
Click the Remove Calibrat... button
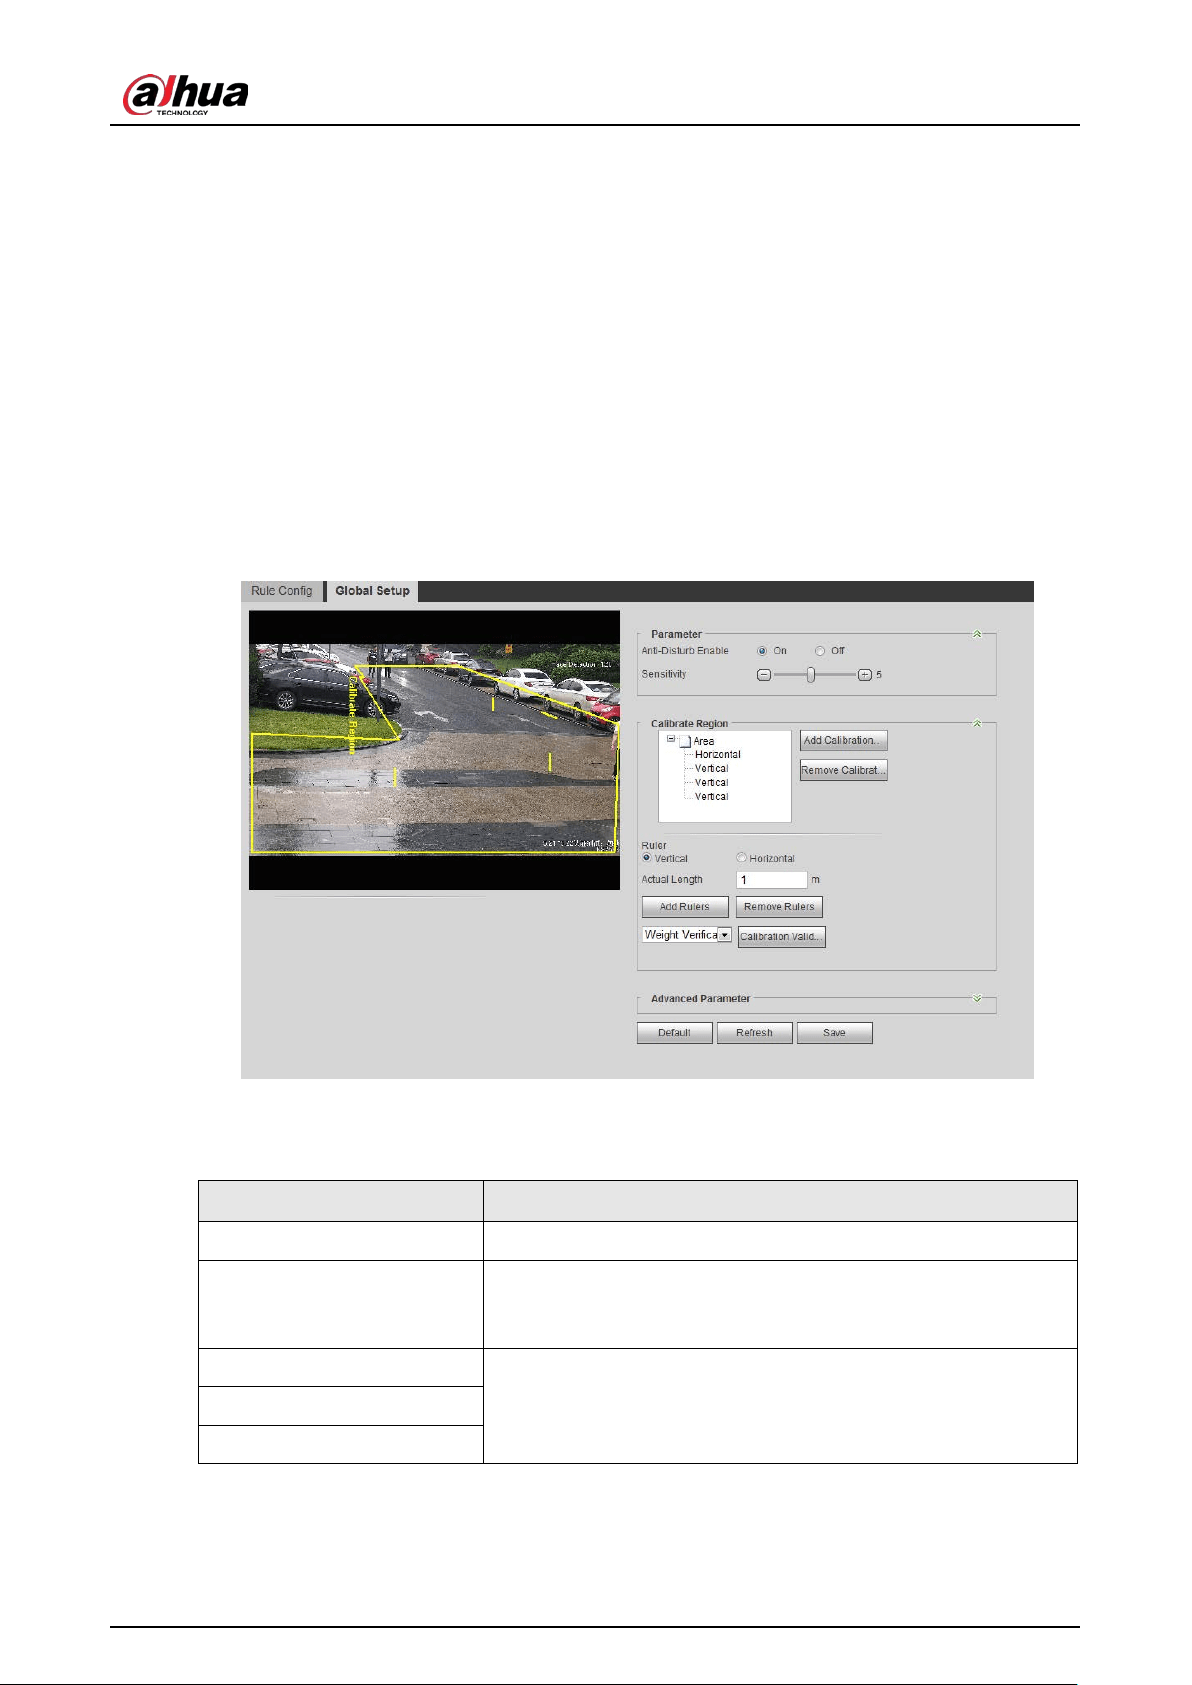coord(844,770)
